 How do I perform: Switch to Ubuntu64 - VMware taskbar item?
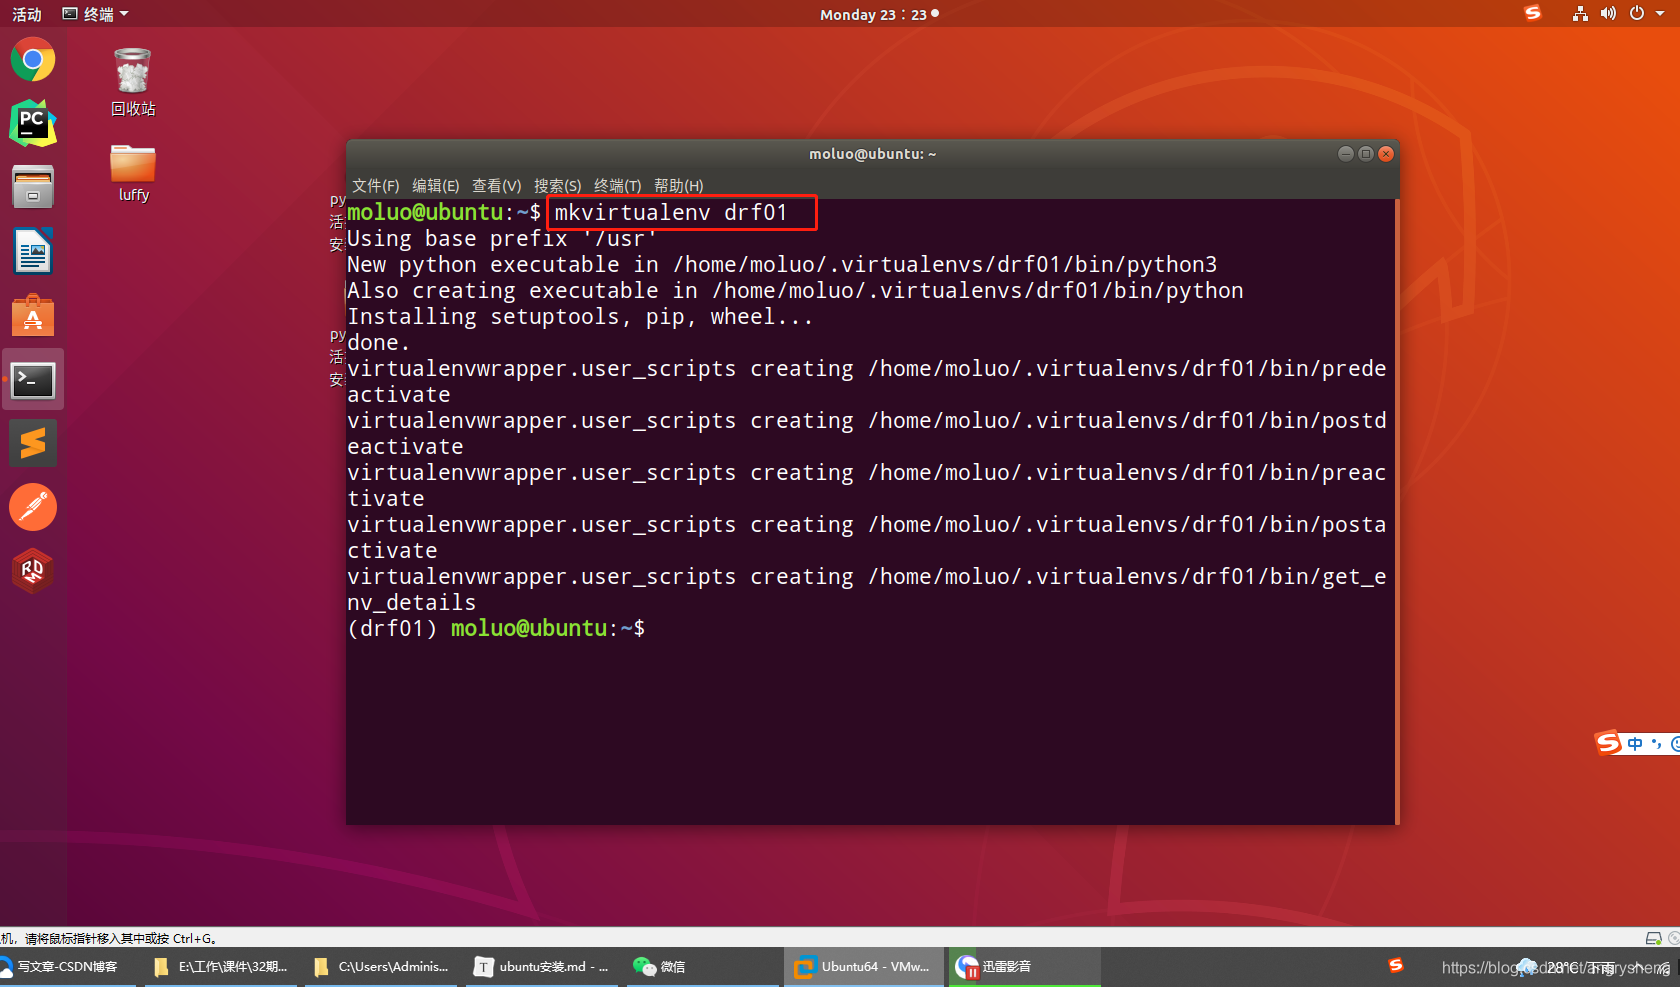pos(864,967)
